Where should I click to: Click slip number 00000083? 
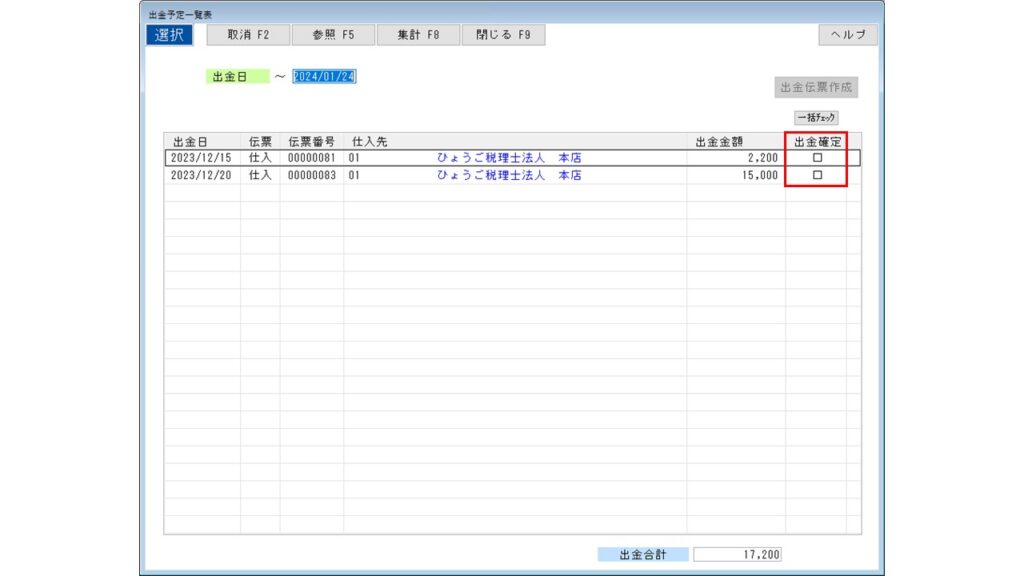[312, 175]
